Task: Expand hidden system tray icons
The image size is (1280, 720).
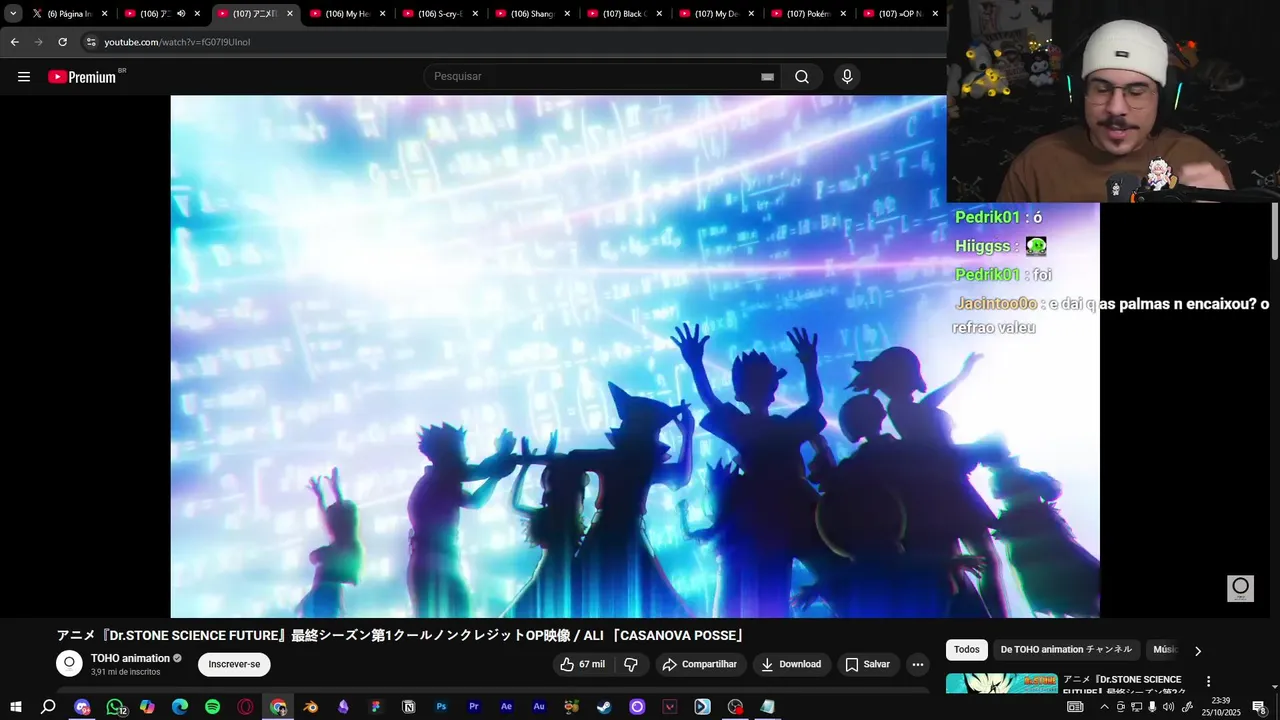Action: [x=1104, y=707]
